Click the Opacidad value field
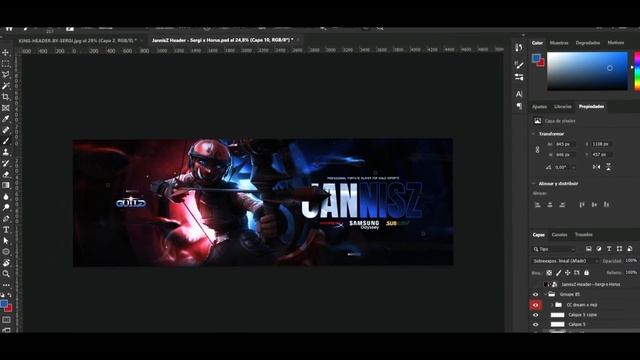 tap(630, 261)
